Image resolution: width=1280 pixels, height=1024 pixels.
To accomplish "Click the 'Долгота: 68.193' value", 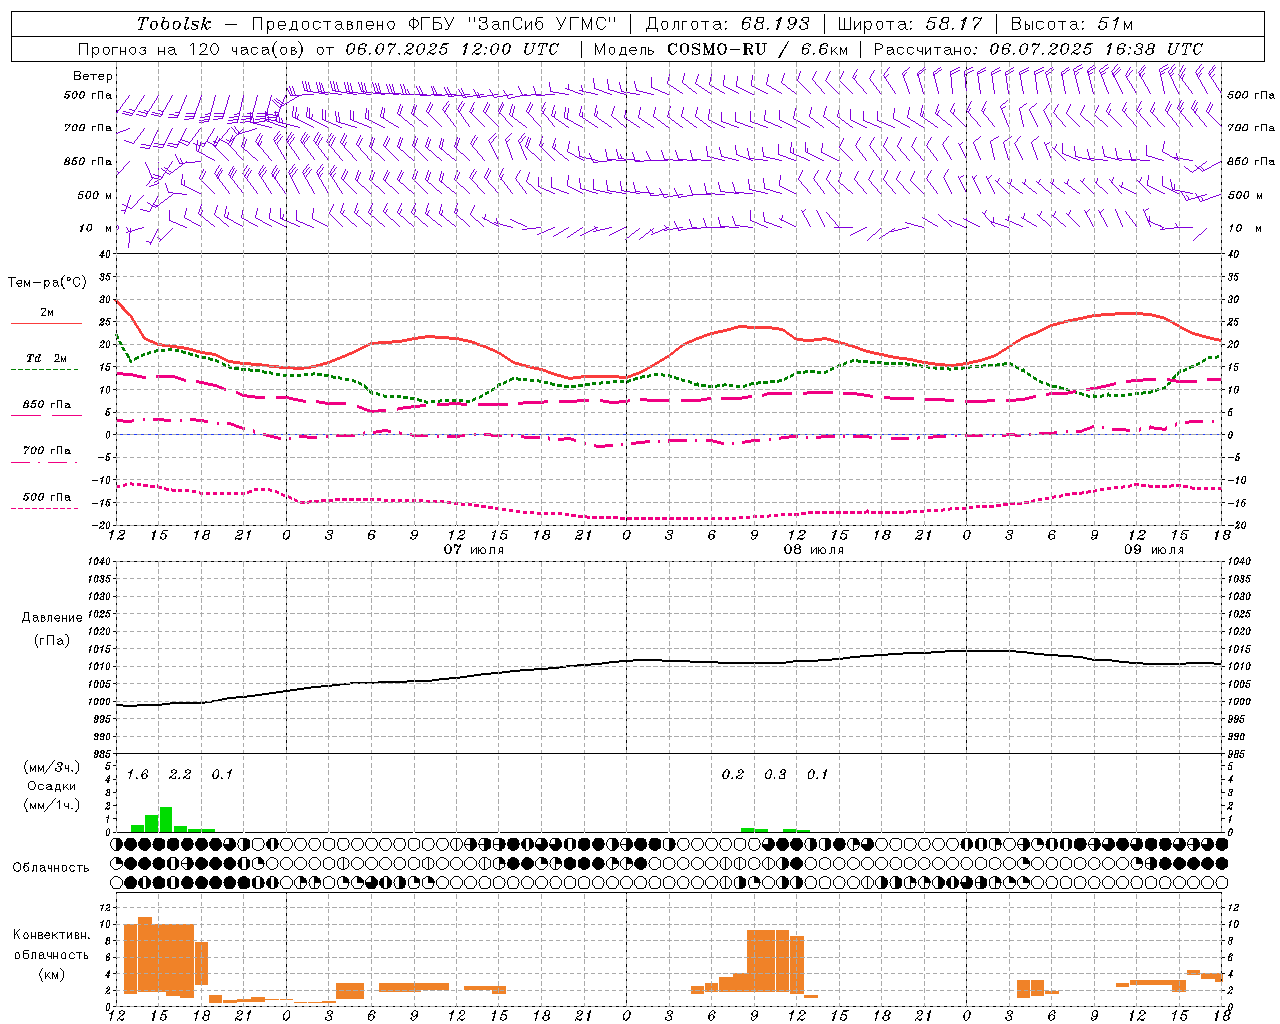I will coord(728,24).
